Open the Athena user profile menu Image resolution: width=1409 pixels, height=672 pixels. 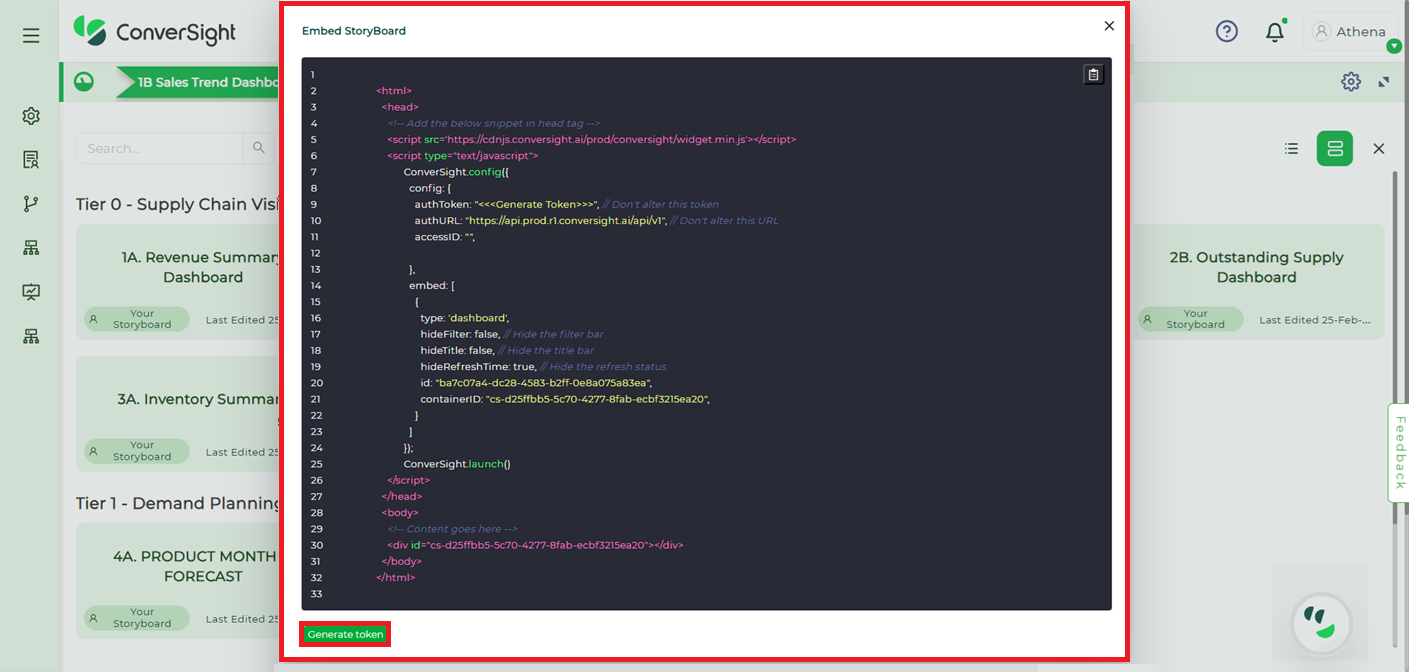pyautogui.click(x=1349, y=31)
